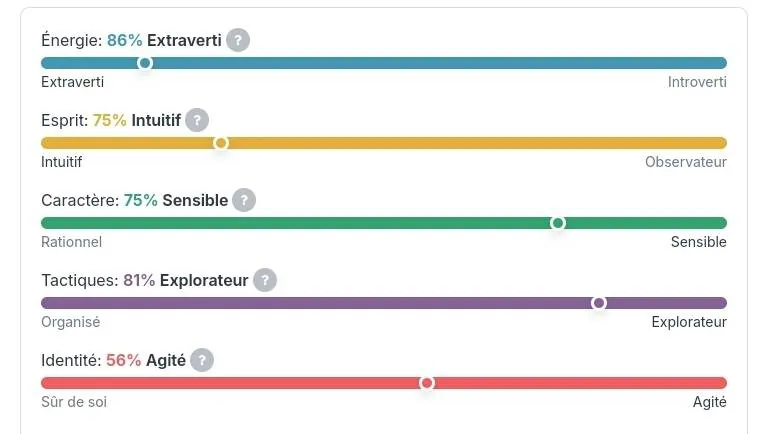Screen dimensions: 760x434
Task: Click the 56% Agité heading
Action: click(x=146, y=360)
